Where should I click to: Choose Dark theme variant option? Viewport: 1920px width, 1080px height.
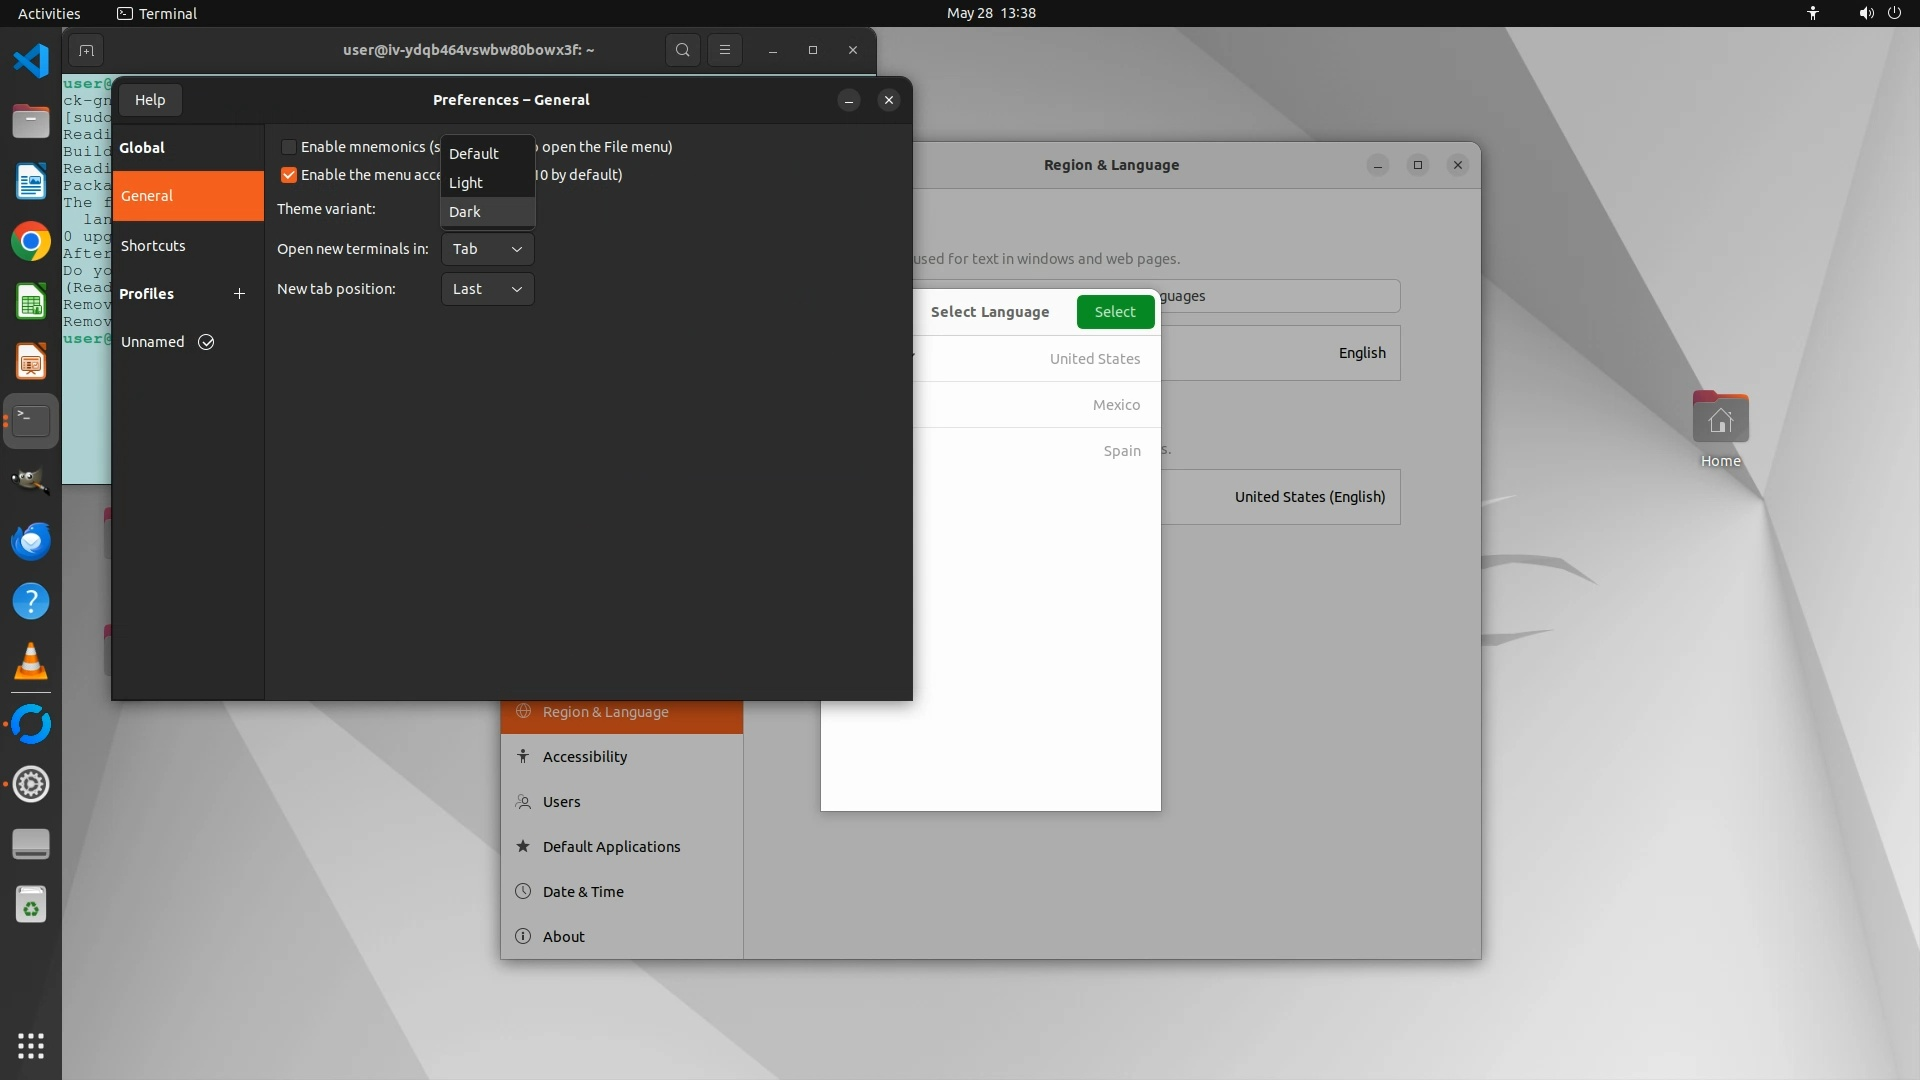coord(466,212)
